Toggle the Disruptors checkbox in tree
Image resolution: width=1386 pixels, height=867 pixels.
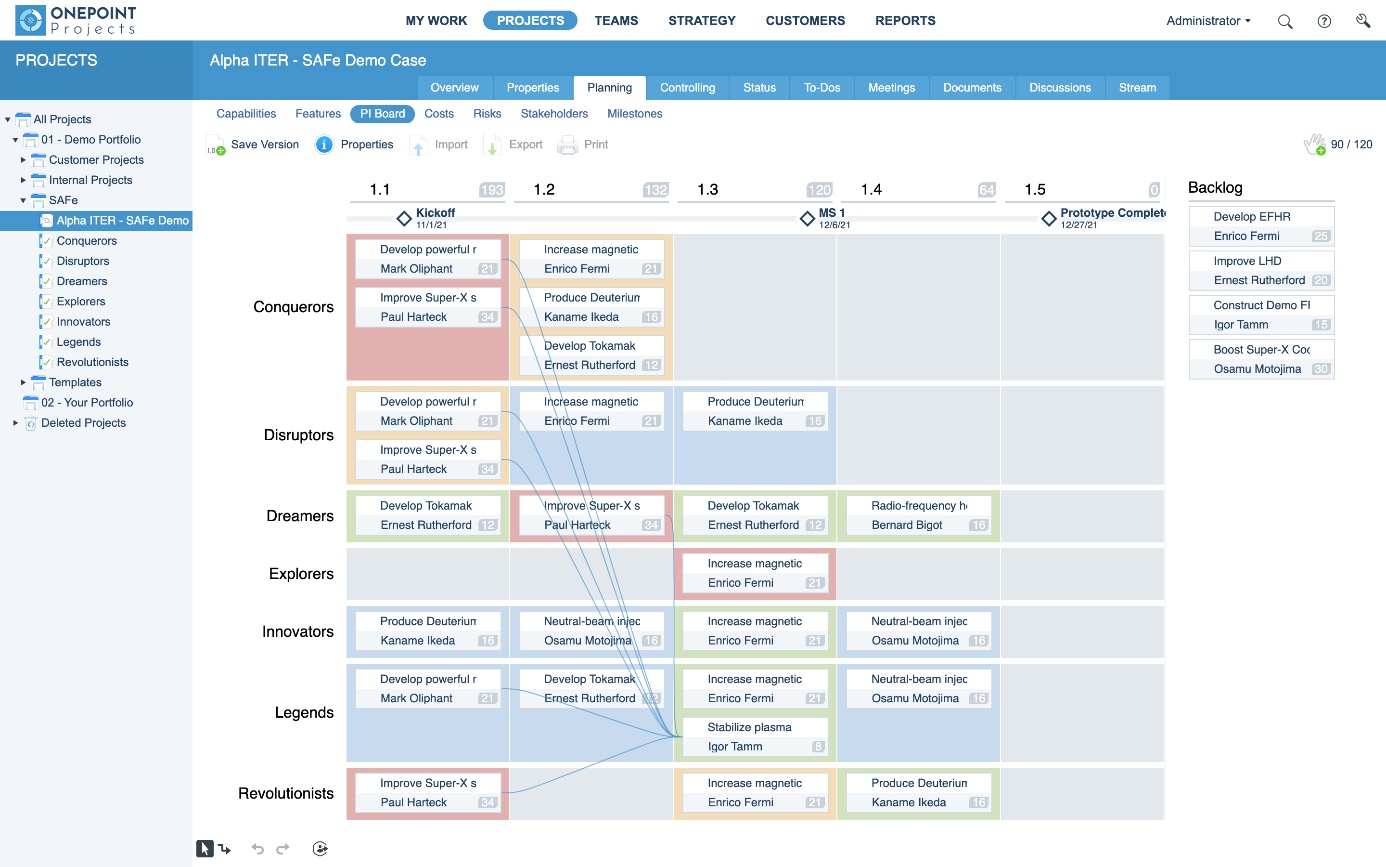[x=46, y=261]
